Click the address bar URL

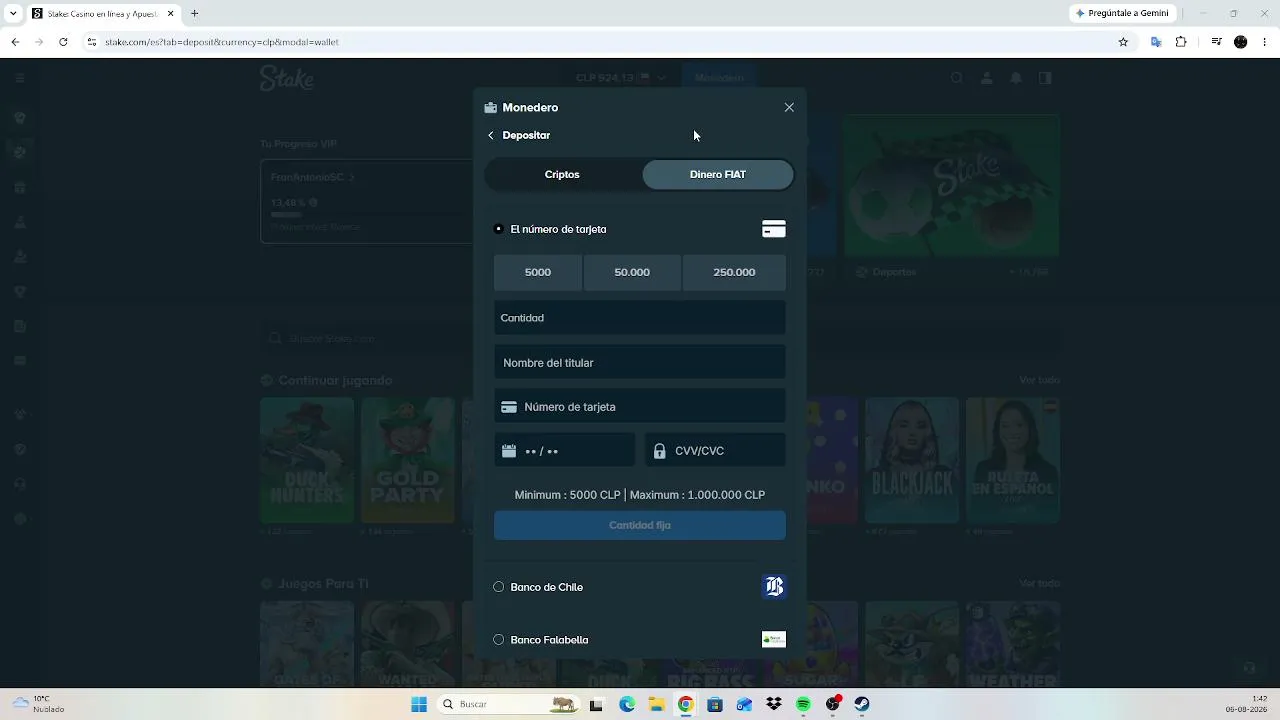coord(222,42)
